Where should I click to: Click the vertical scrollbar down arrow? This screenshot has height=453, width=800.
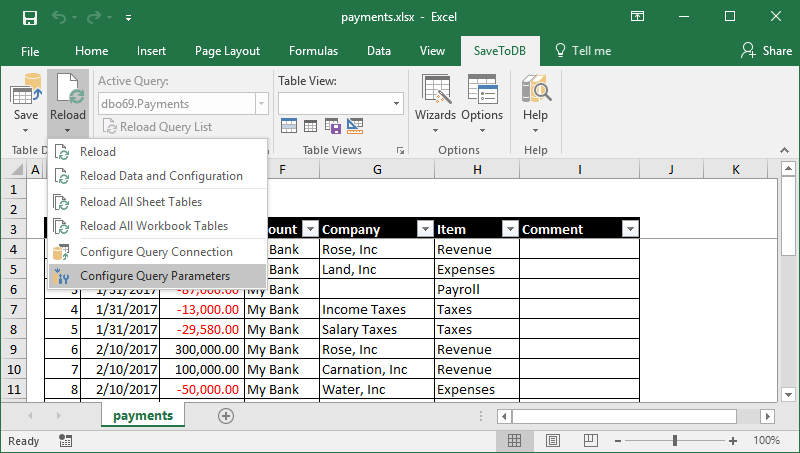pyautogui.click(x=788, y=394)
